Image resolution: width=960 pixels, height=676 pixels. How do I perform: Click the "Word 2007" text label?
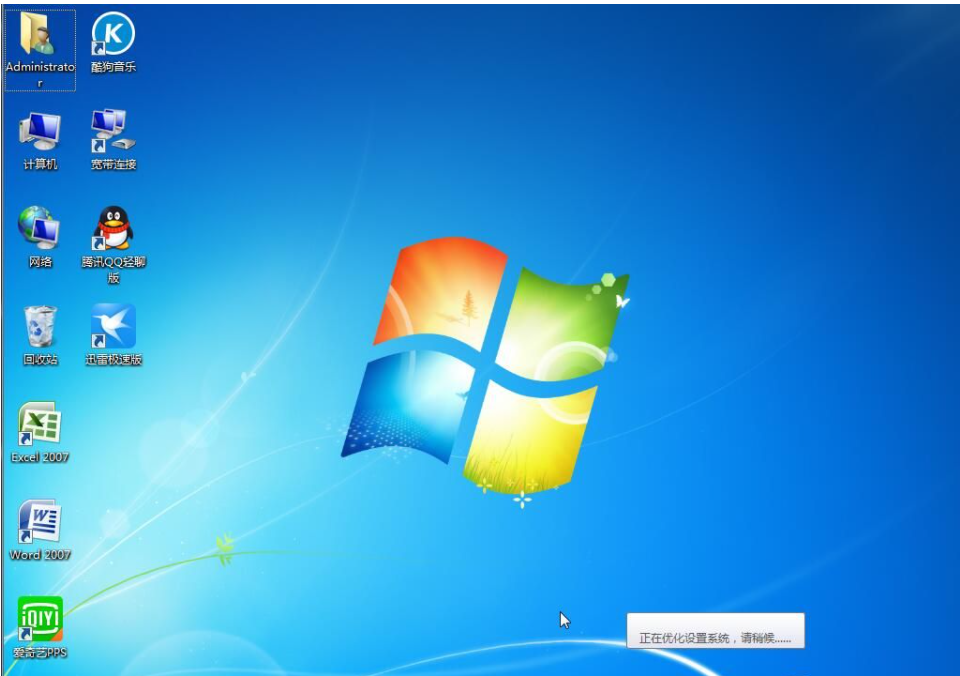coord(40,554)
